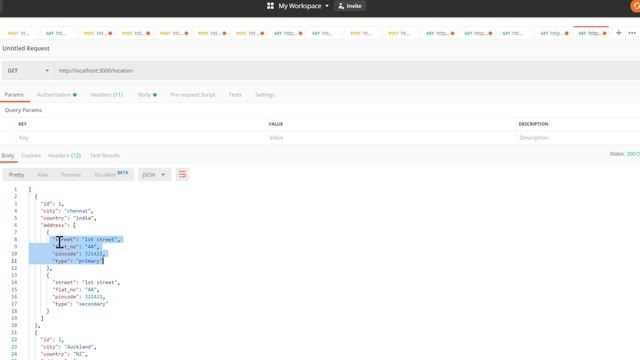Select the Pretty view button
Viewport: 640px width, 360px height.
pyautogui.click(x=16, y=175)
